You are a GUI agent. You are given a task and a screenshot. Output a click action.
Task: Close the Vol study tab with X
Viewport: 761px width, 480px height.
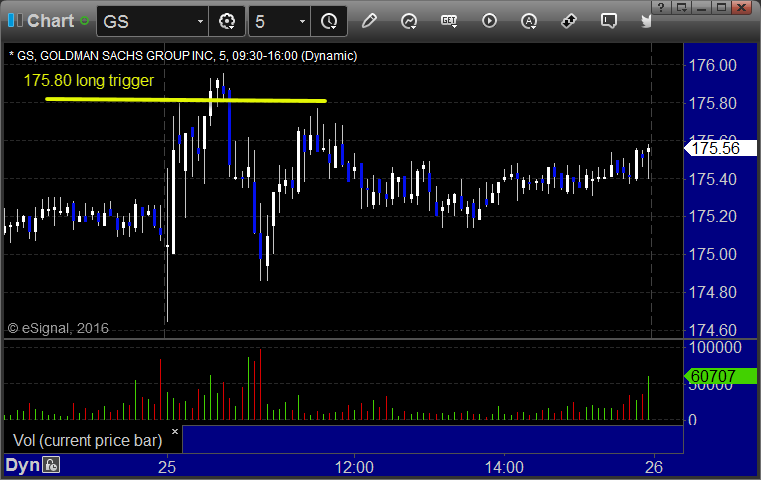click(x=175, y=431)
